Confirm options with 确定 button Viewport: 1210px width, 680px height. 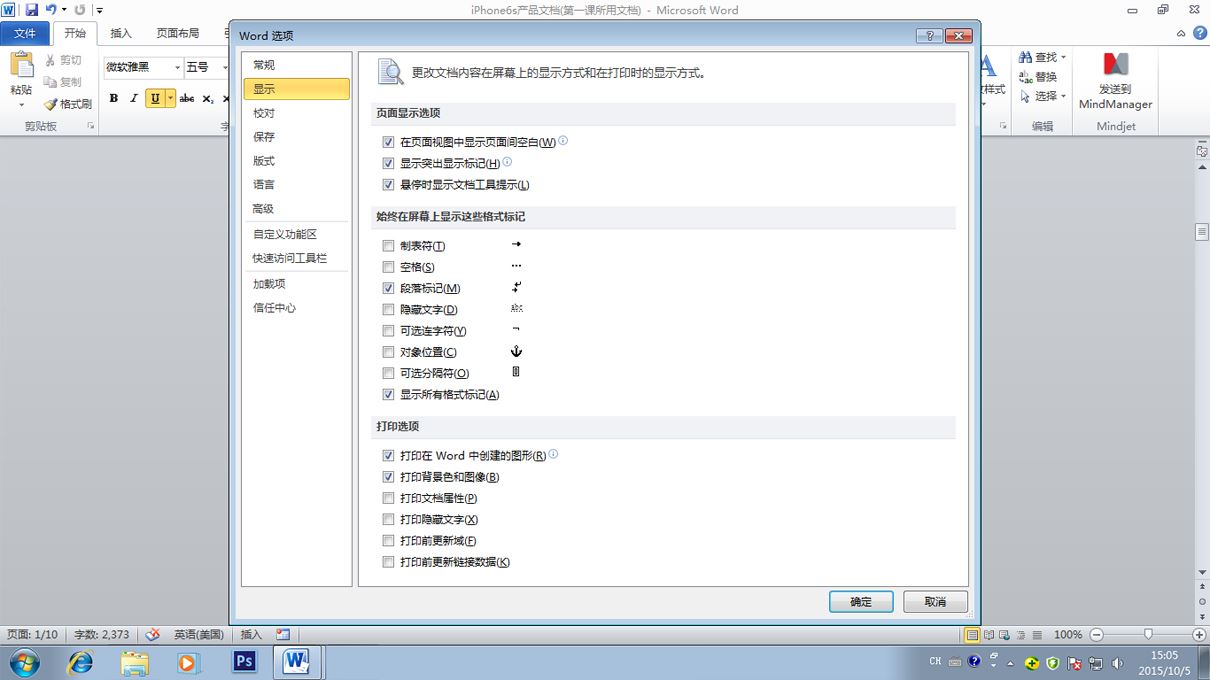pyautogui.click(x=861, y=602)
